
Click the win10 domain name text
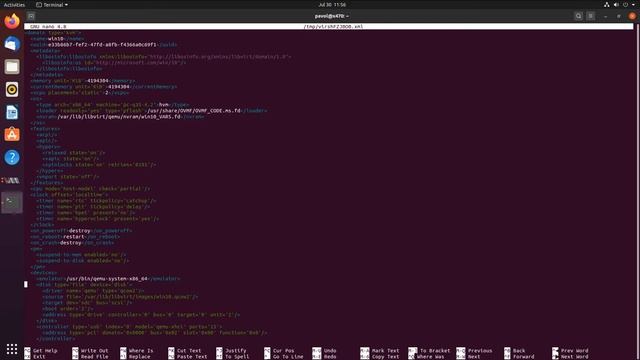pos(56,39)
